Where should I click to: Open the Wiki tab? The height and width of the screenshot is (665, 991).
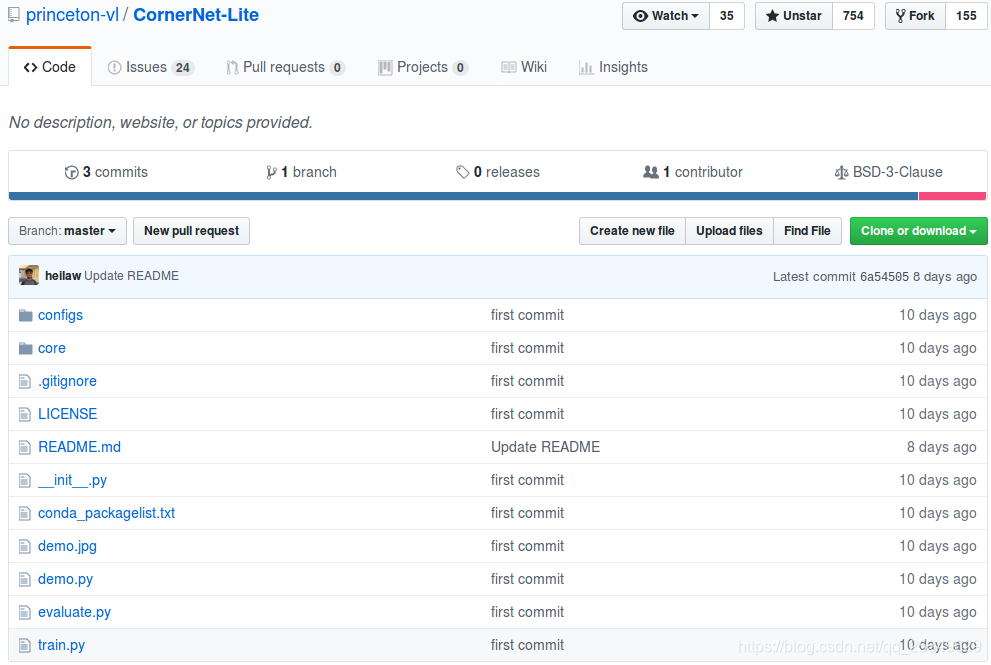[x=524, y=67]
